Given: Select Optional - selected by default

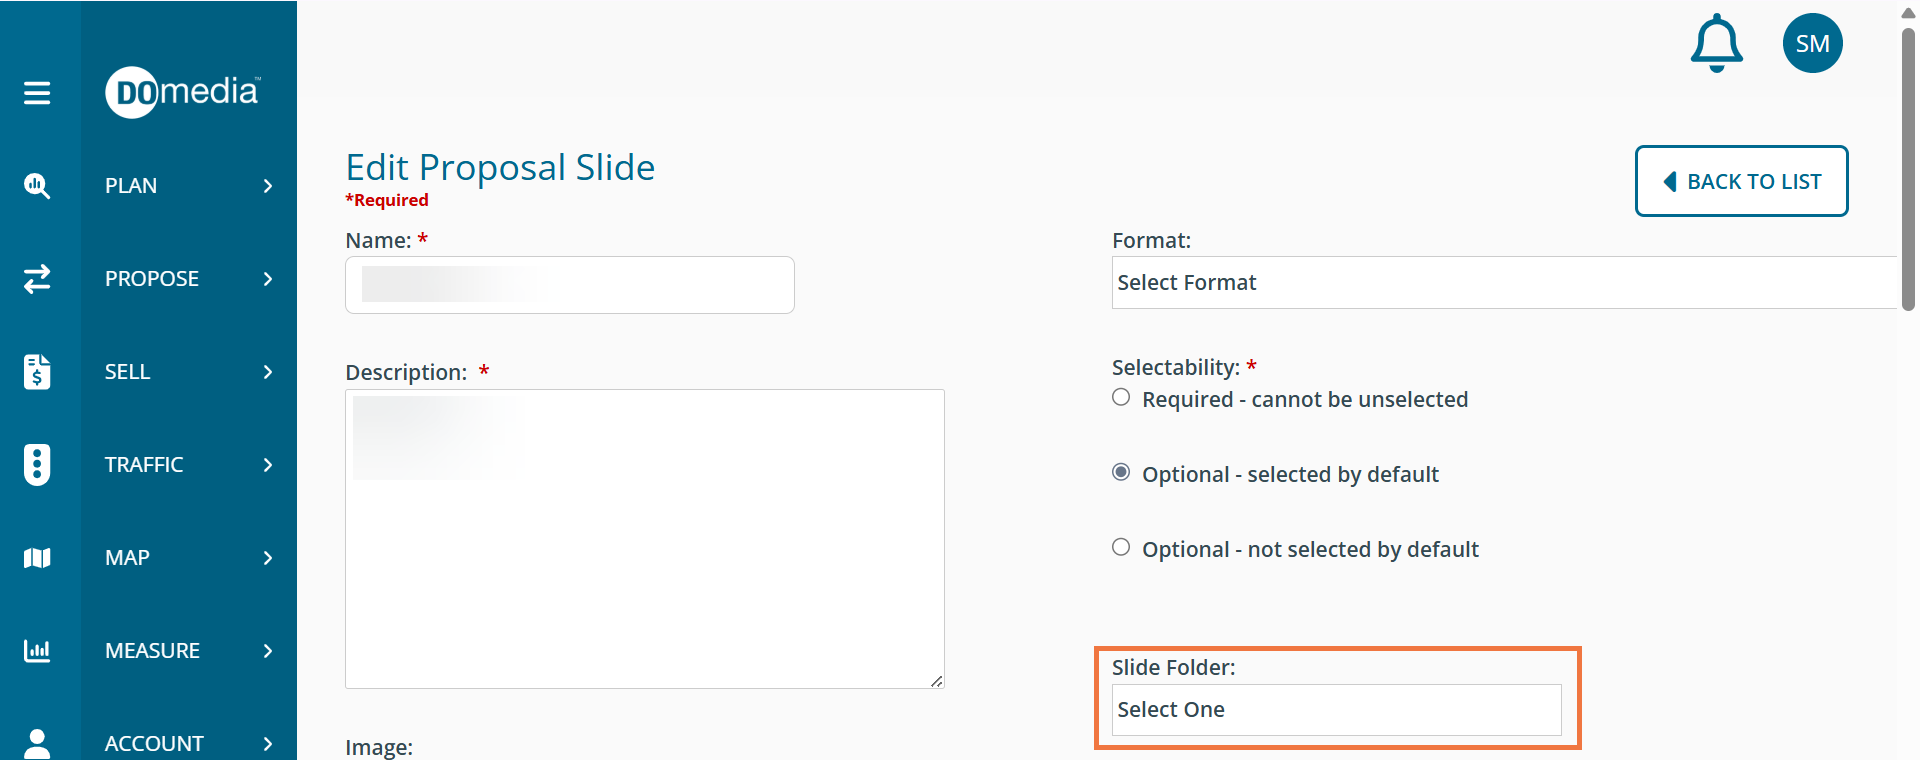Looking at the screenshot, I should tap(1121, 473).
